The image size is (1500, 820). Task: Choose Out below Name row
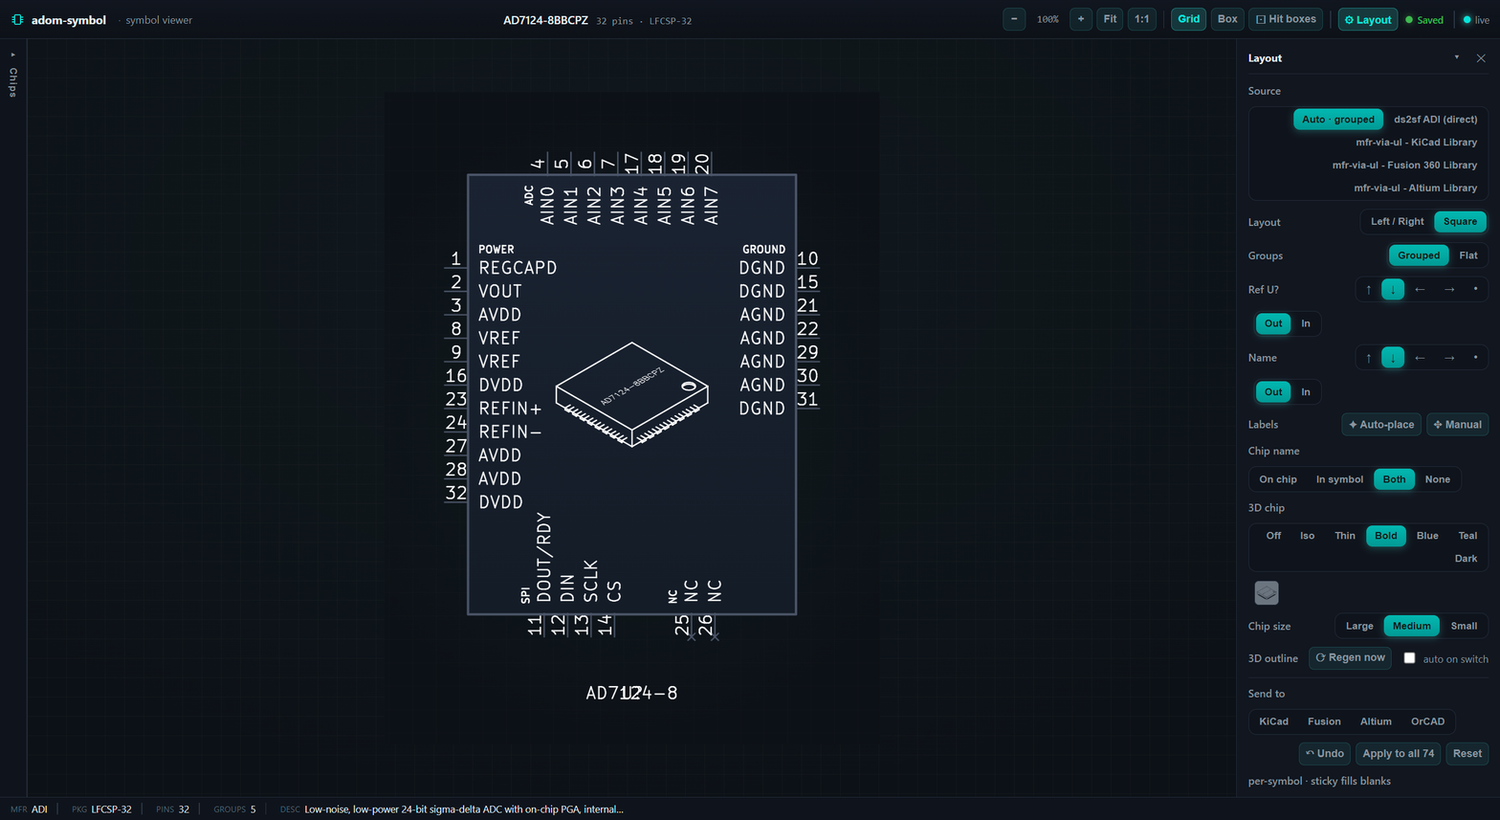[1273, 392]
